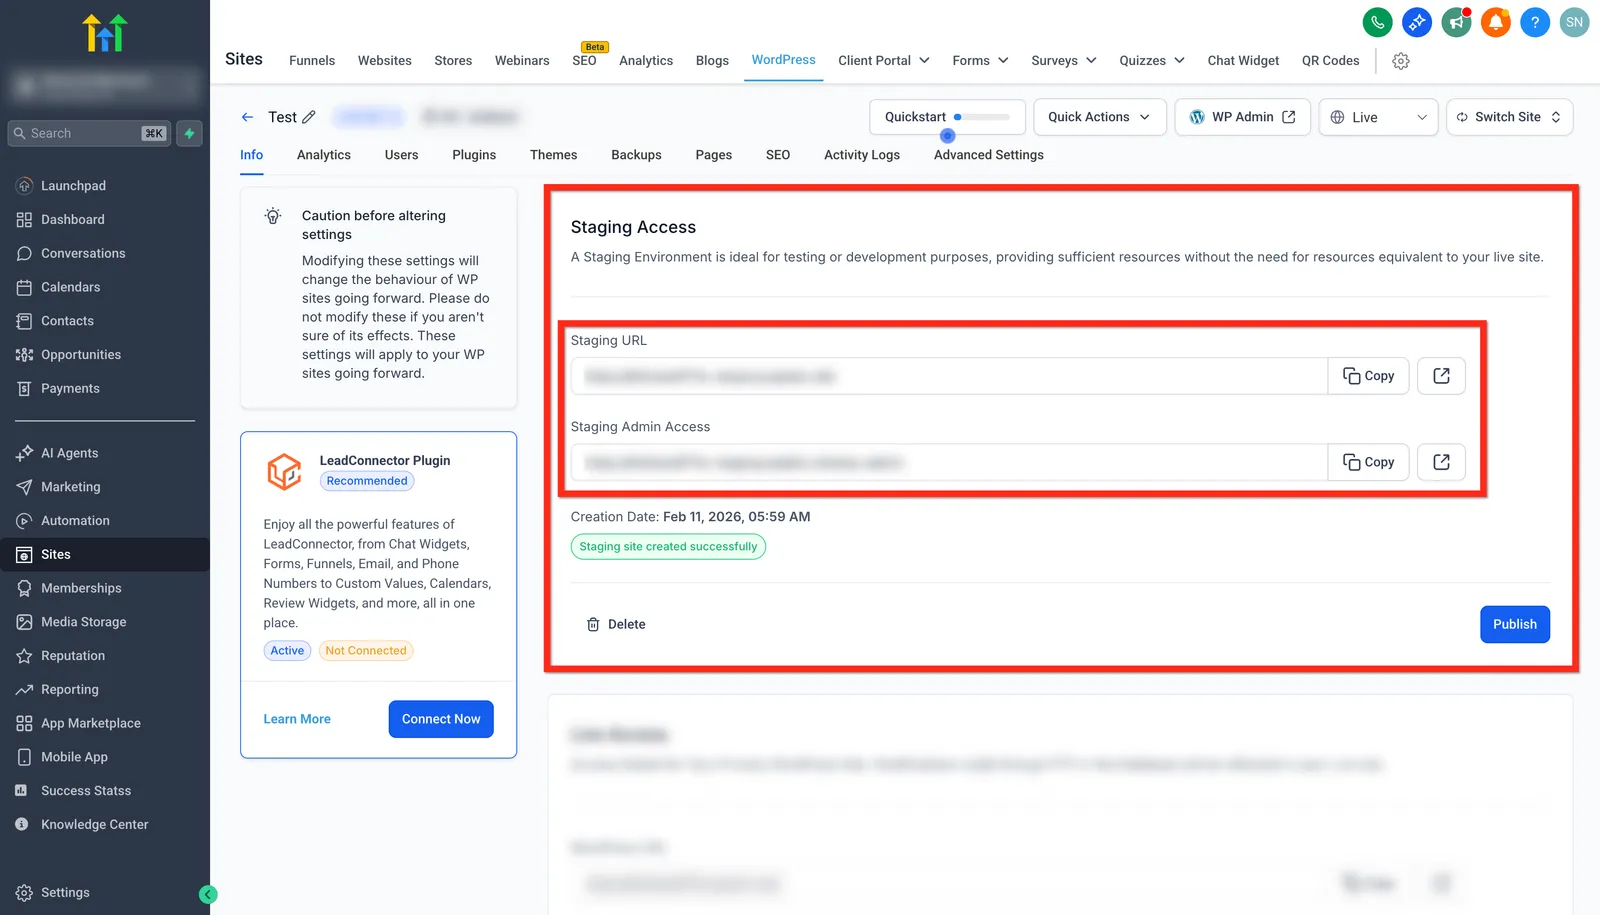Switch to the Plugins tab
1600x915 pixels.
click(474, 155)
